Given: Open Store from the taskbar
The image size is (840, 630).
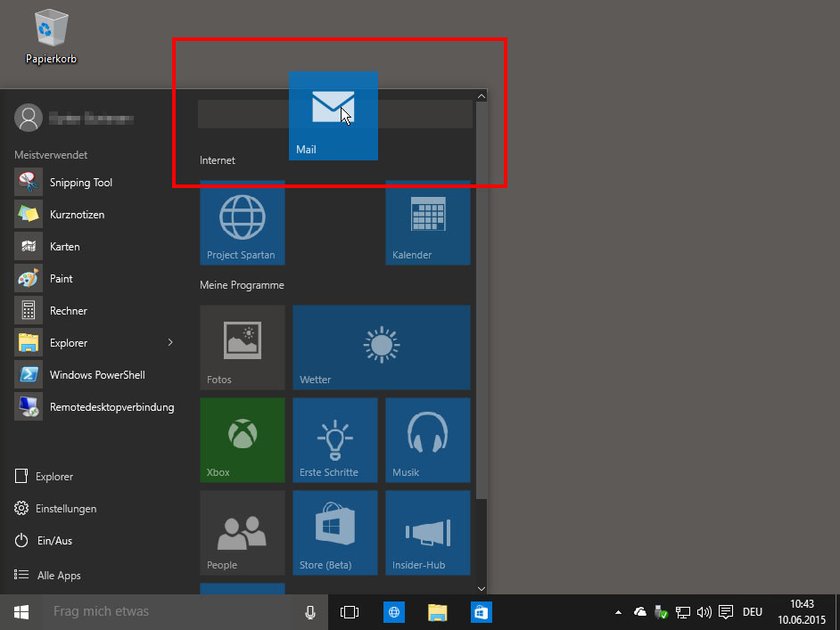Looking at the screenshot, I should click(x=481, y=612).
